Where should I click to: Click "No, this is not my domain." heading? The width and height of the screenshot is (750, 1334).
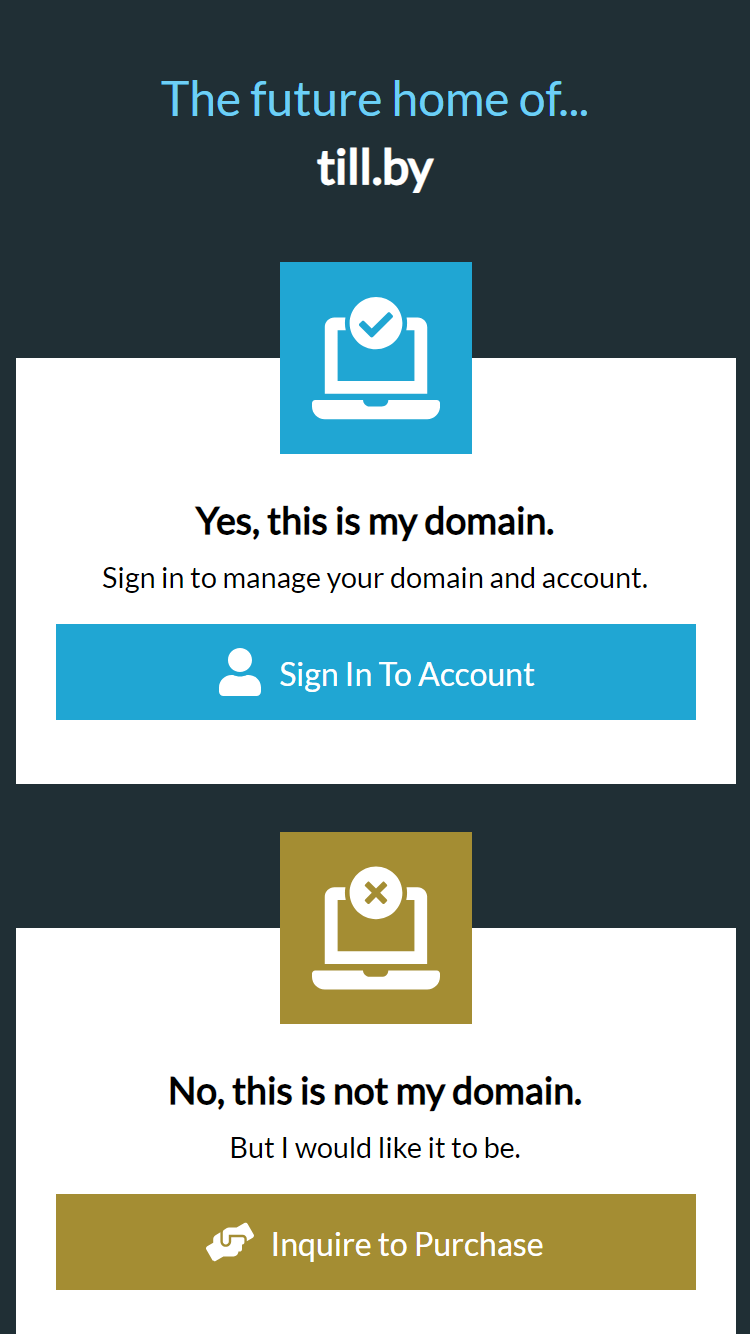click(x=375, y=1092)
